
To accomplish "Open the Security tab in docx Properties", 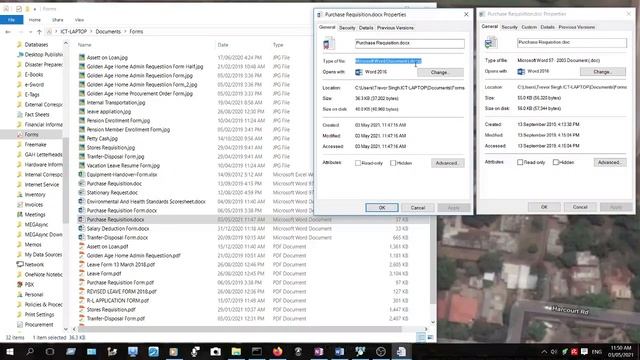I will (347, 28).
